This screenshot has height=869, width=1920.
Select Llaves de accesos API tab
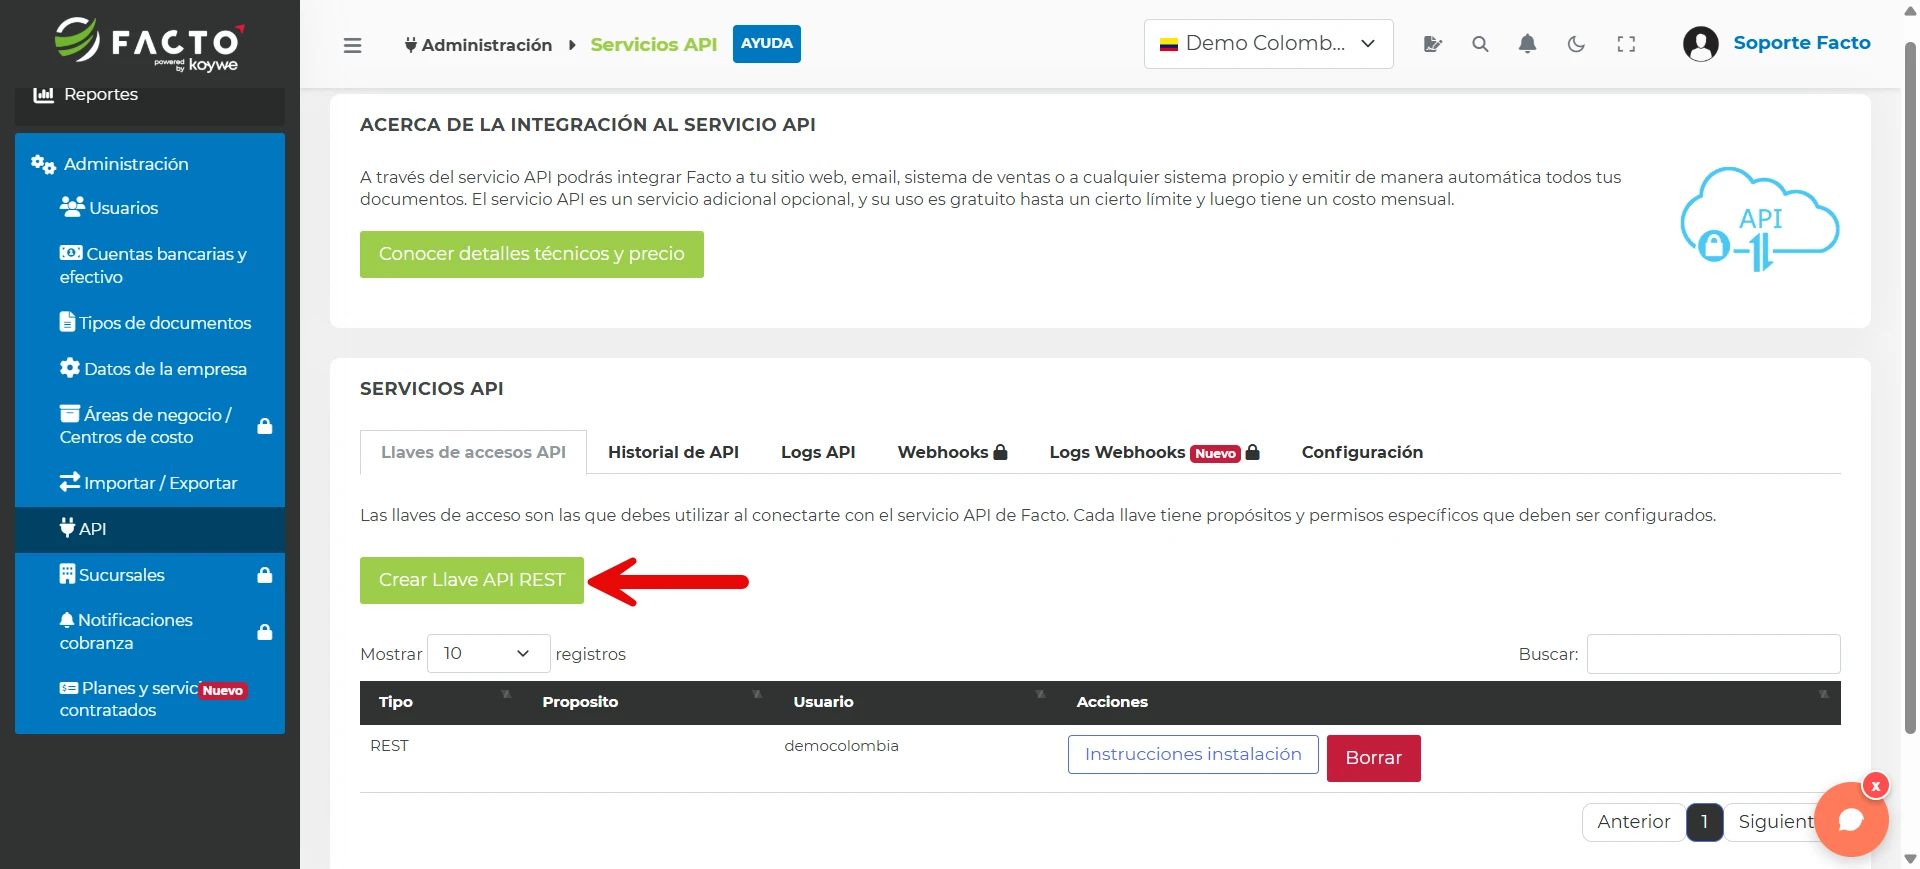(473, 452)
